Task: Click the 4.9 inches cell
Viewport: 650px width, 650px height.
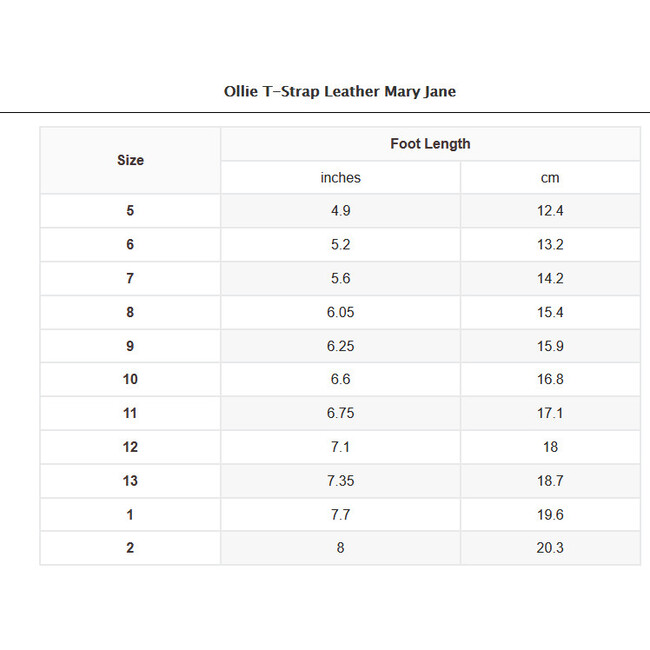Action: point(340,211)
